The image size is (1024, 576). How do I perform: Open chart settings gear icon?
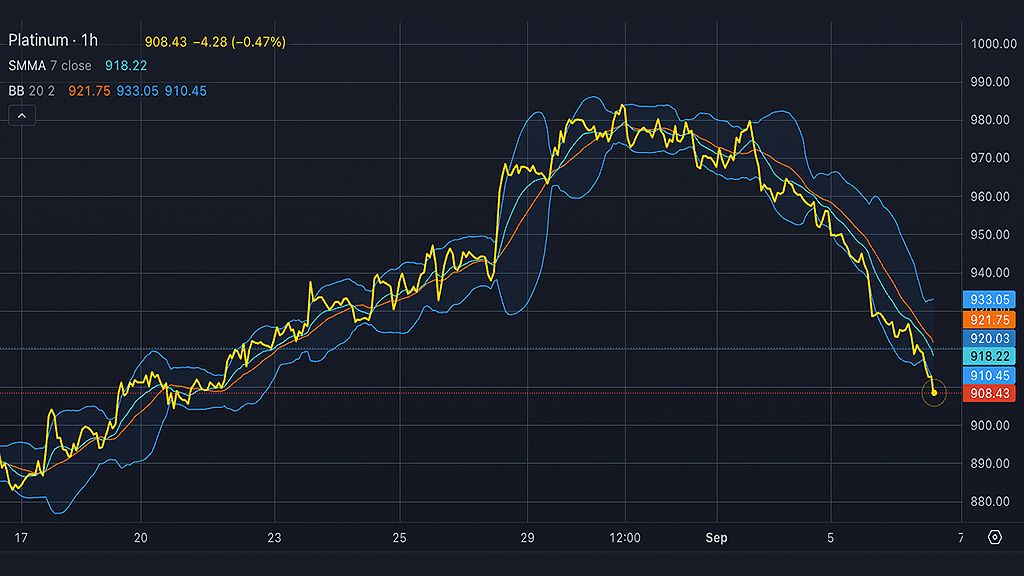coord(994,537)
